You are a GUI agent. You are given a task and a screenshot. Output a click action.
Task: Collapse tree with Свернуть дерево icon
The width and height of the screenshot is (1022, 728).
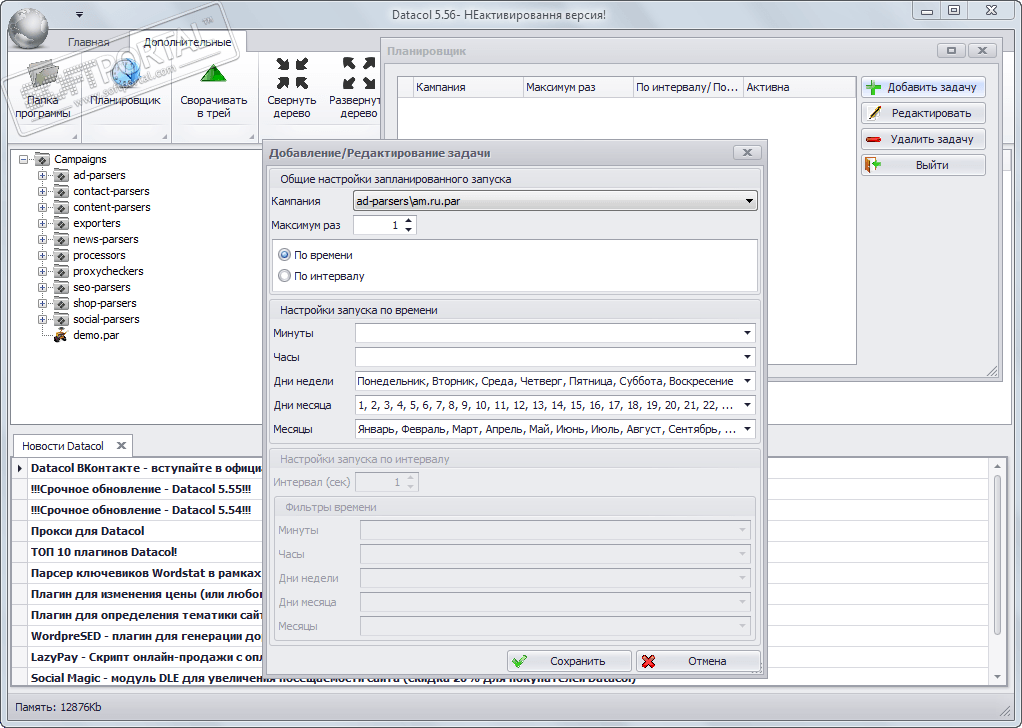click(291, 73)
